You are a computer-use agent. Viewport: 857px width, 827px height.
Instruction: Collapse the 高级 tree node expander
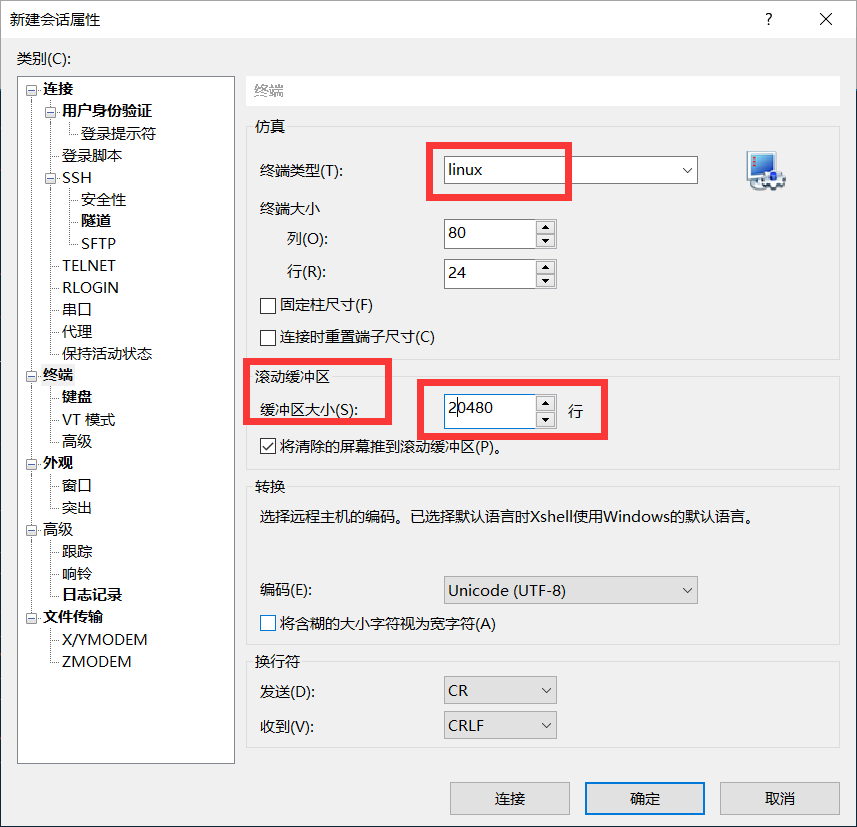[x=31, y=530]
